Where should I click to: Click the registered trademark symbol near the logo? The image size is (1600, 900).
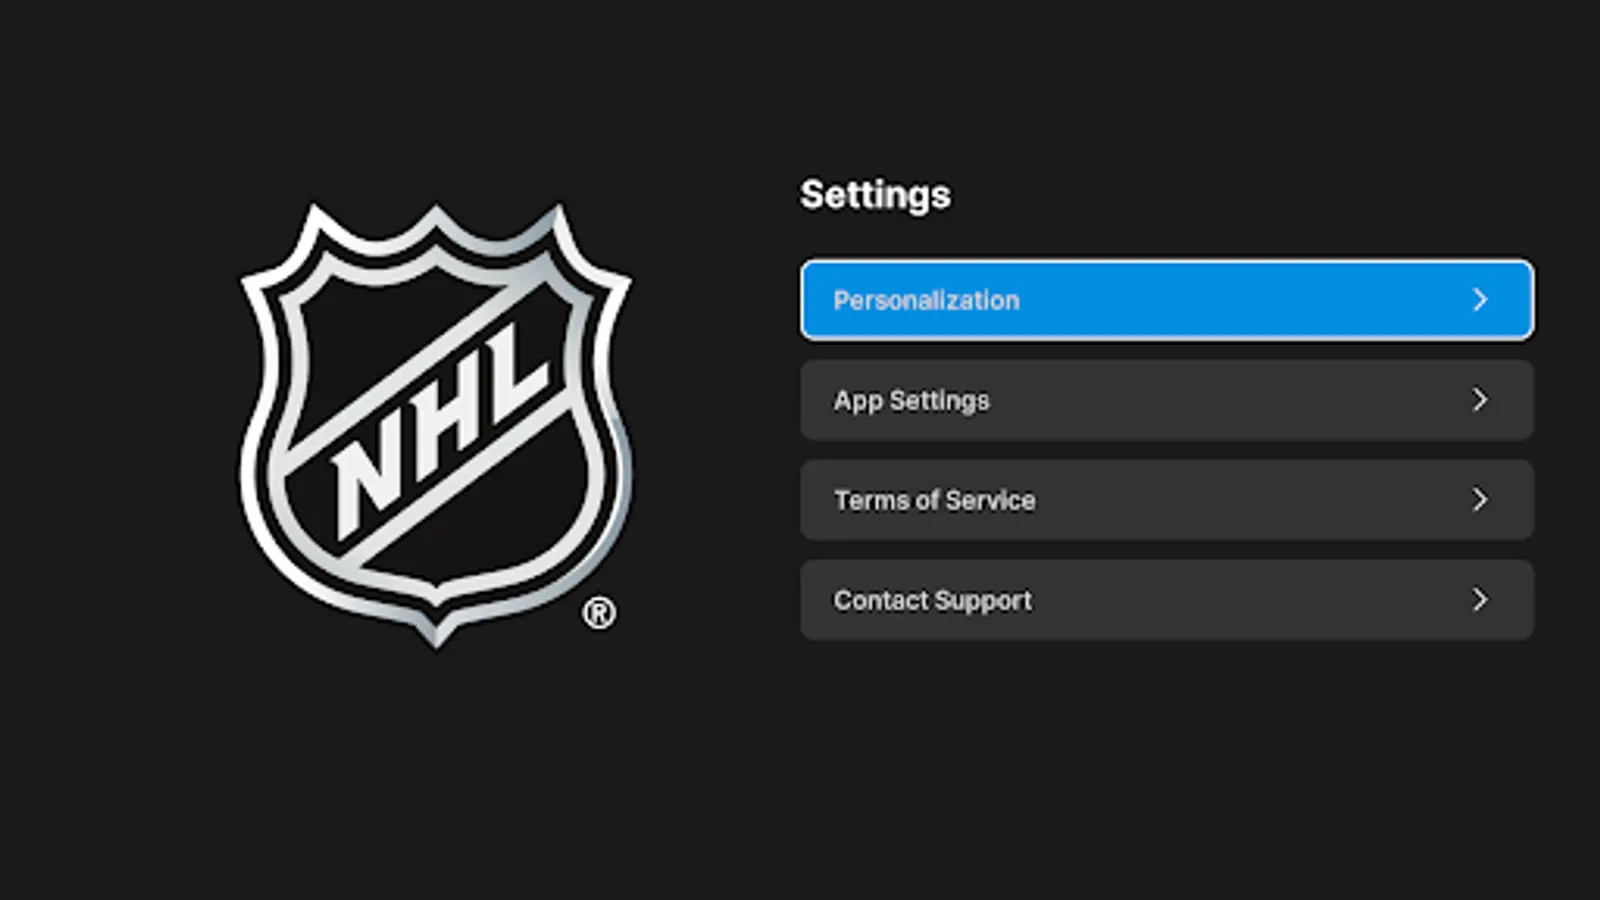pos(597,611)
